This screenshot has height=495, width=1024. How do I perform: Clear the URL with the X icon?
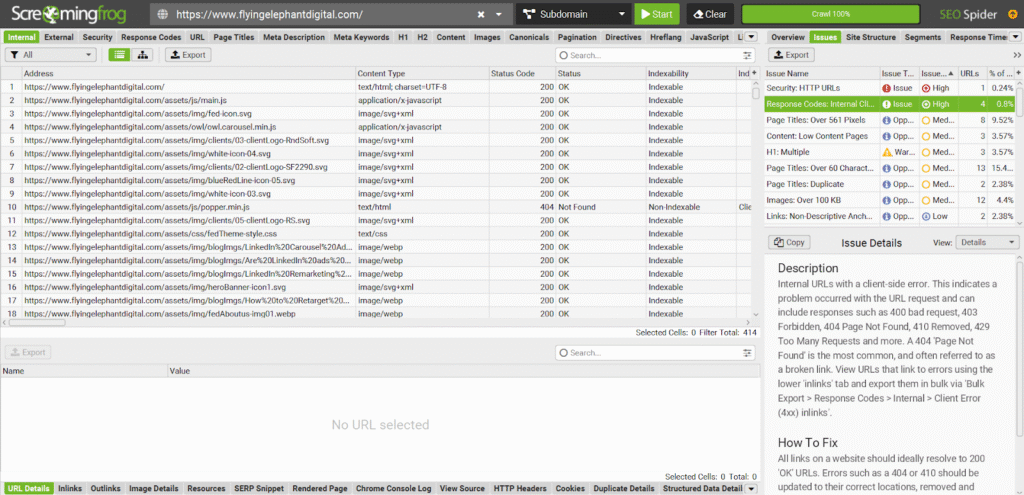click(481, 15)
